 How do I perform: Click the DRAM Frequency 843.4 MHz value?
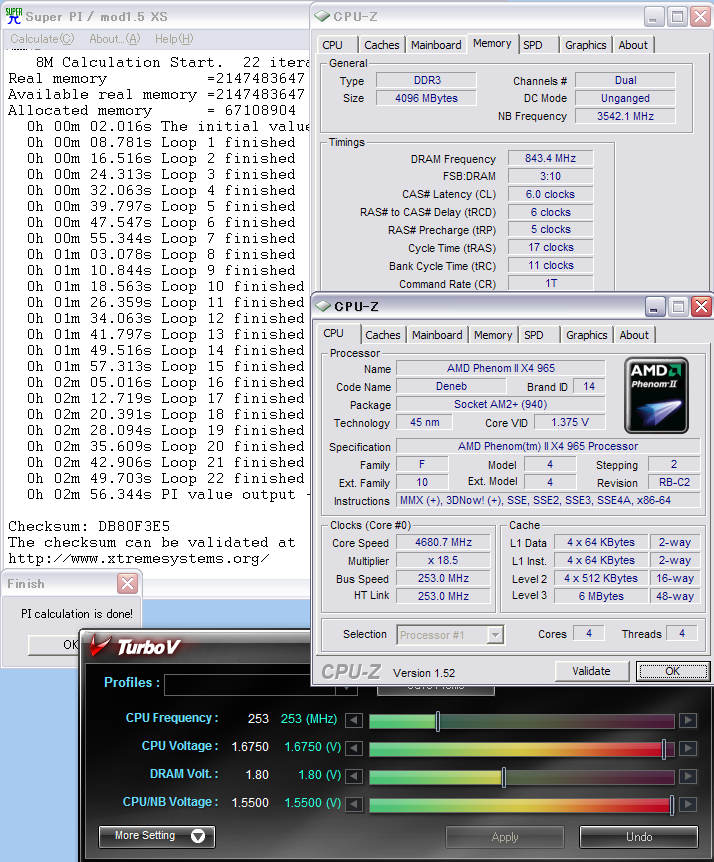pos(550,158)
